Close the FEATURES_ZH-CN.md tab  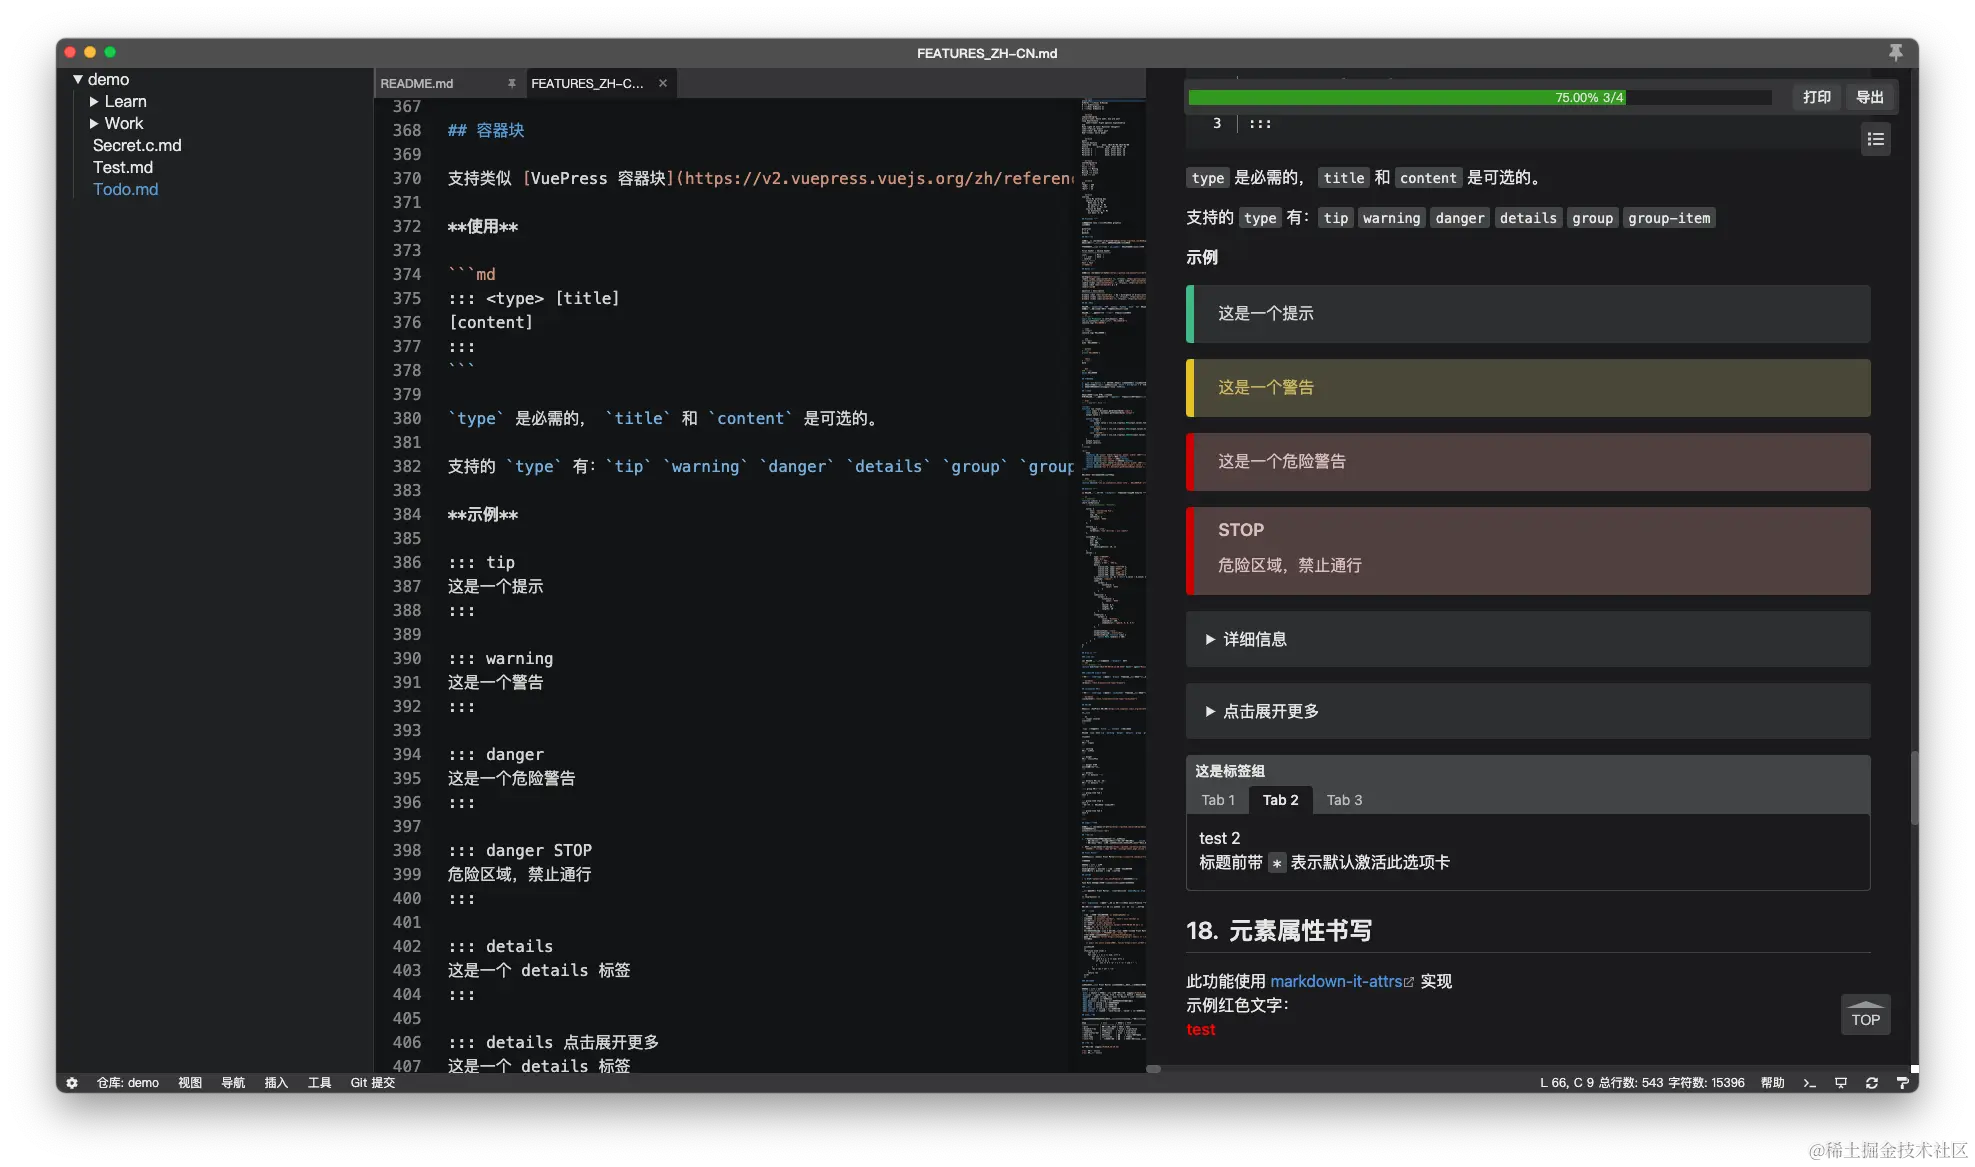pos(663,83)
